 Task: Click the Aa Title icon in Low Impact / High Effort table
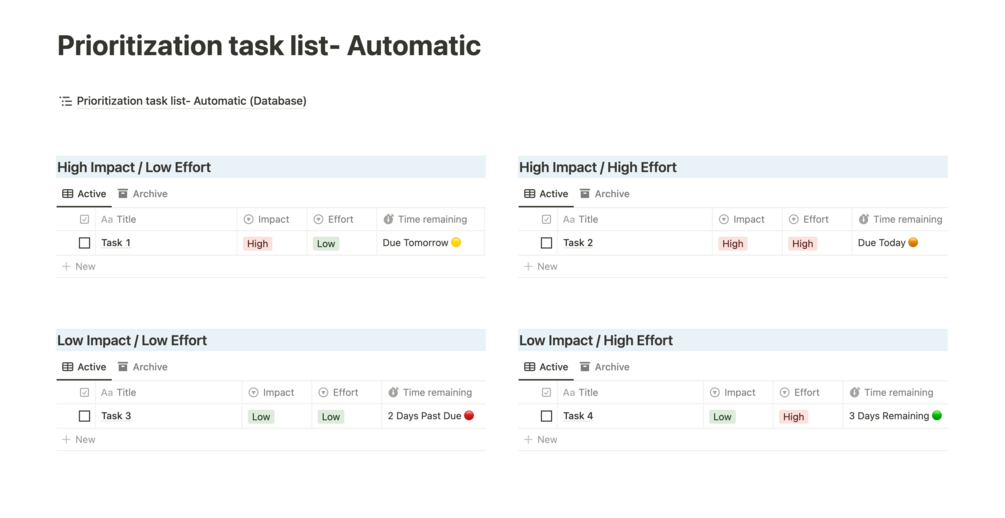pos(568,393)
